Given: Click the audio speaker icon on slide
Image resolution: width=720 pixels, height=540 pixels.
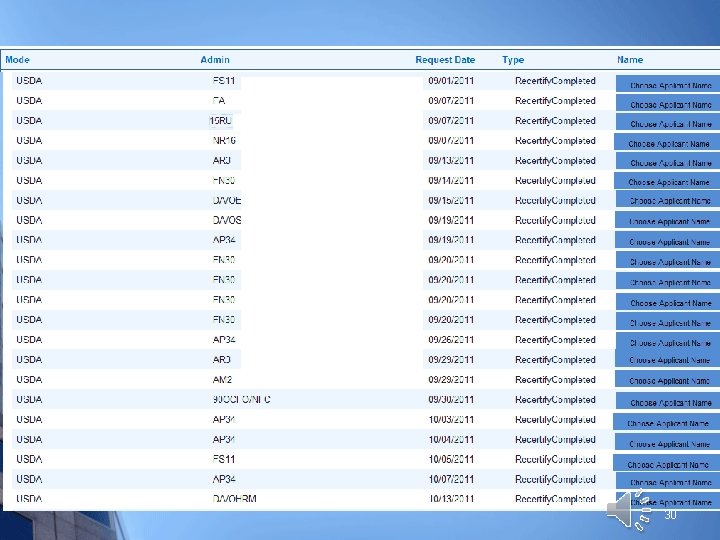Looking at the screenshot, I should [629, 510].
